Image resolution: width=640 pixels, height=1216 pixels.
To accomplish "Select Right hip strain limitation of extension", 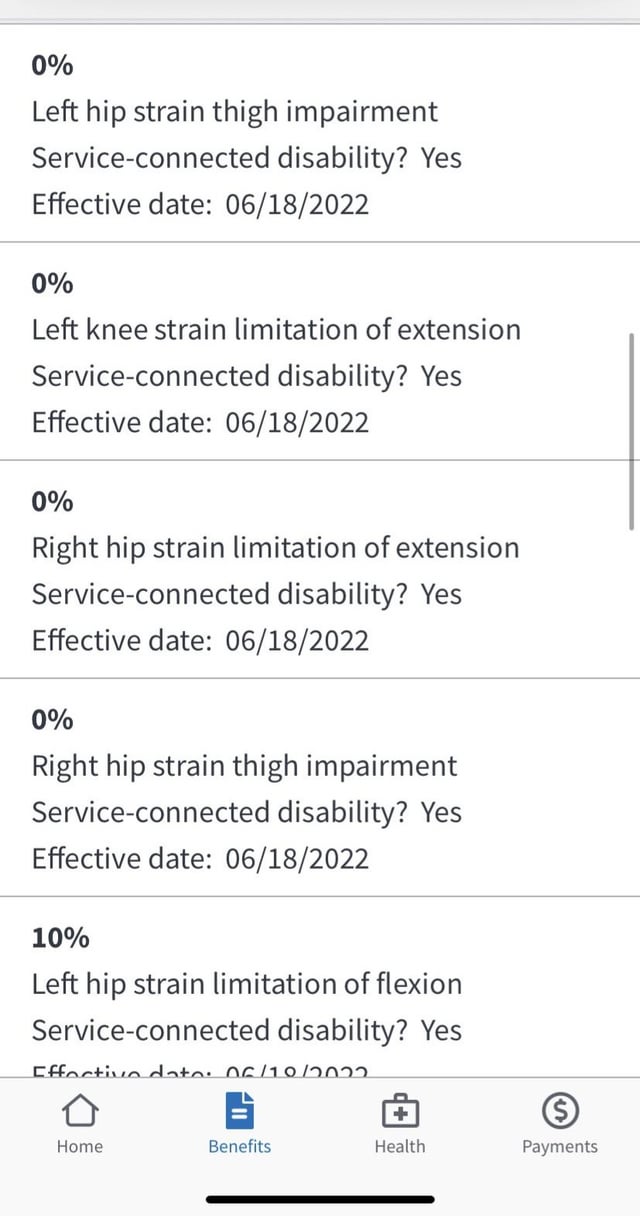I will click(276, 547).
